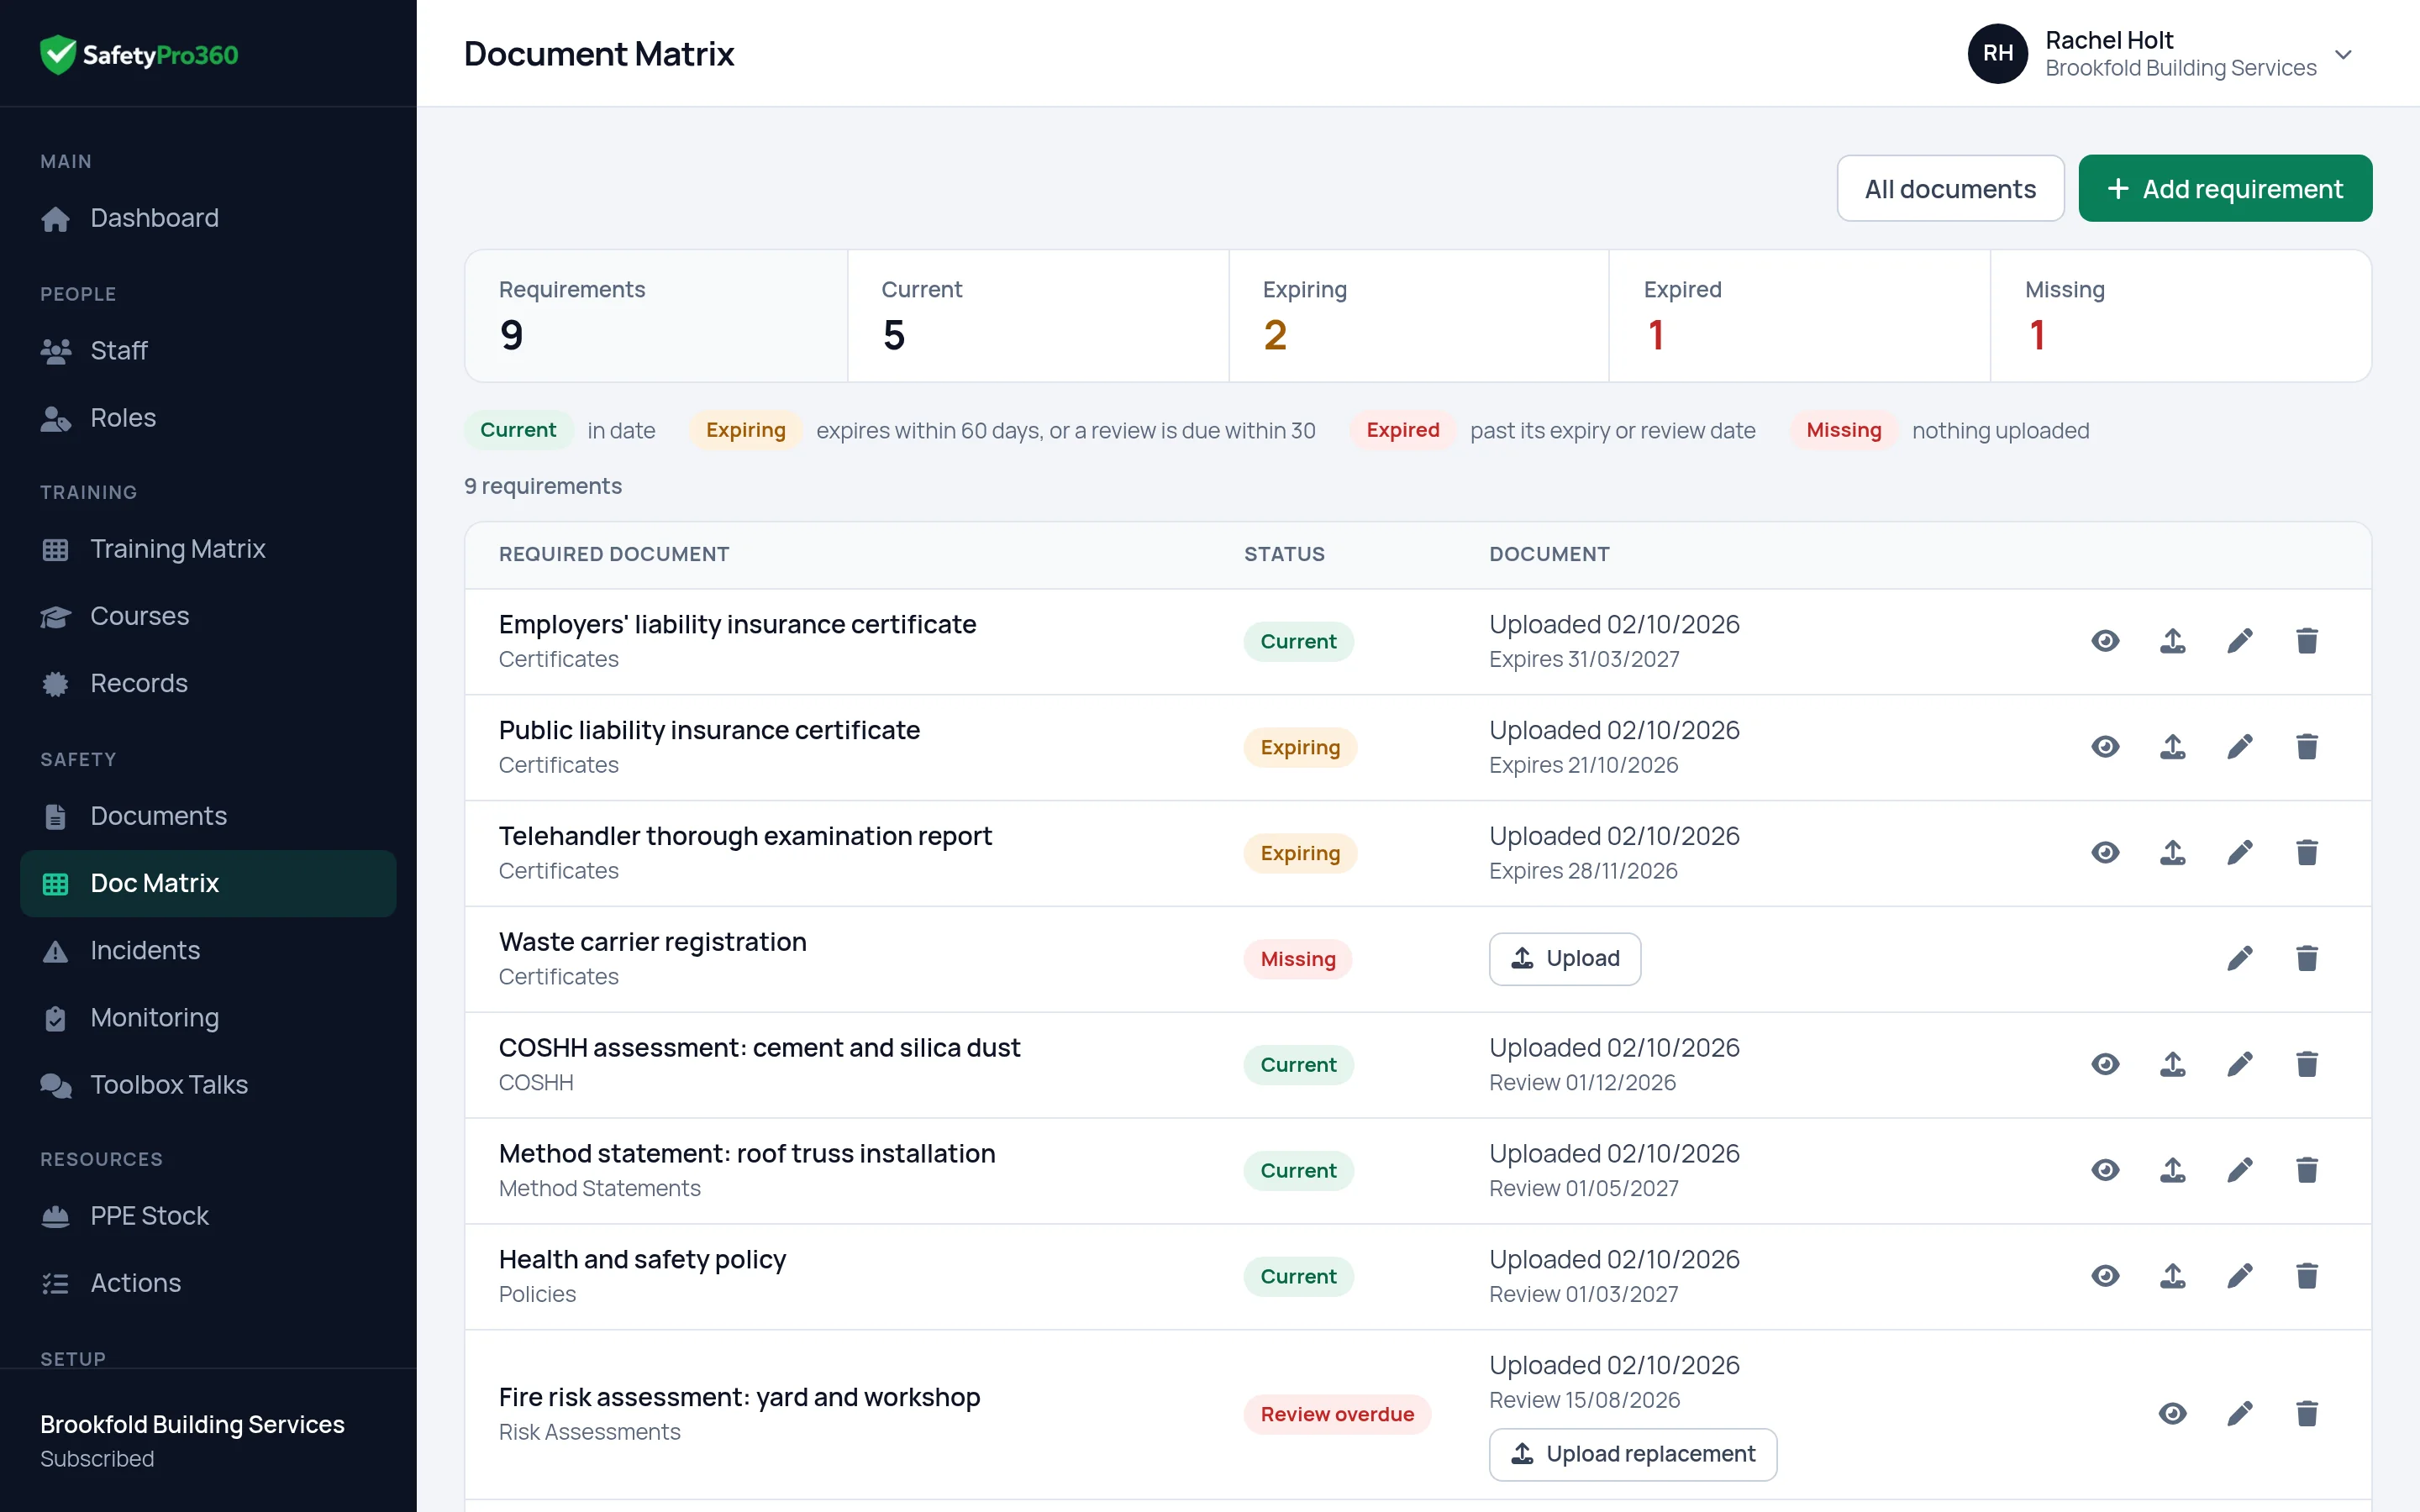Screen dimensions: 2420x1512
Task: Edit the Telehandler thorough examination report requirement
Action: coord(2239,853)
